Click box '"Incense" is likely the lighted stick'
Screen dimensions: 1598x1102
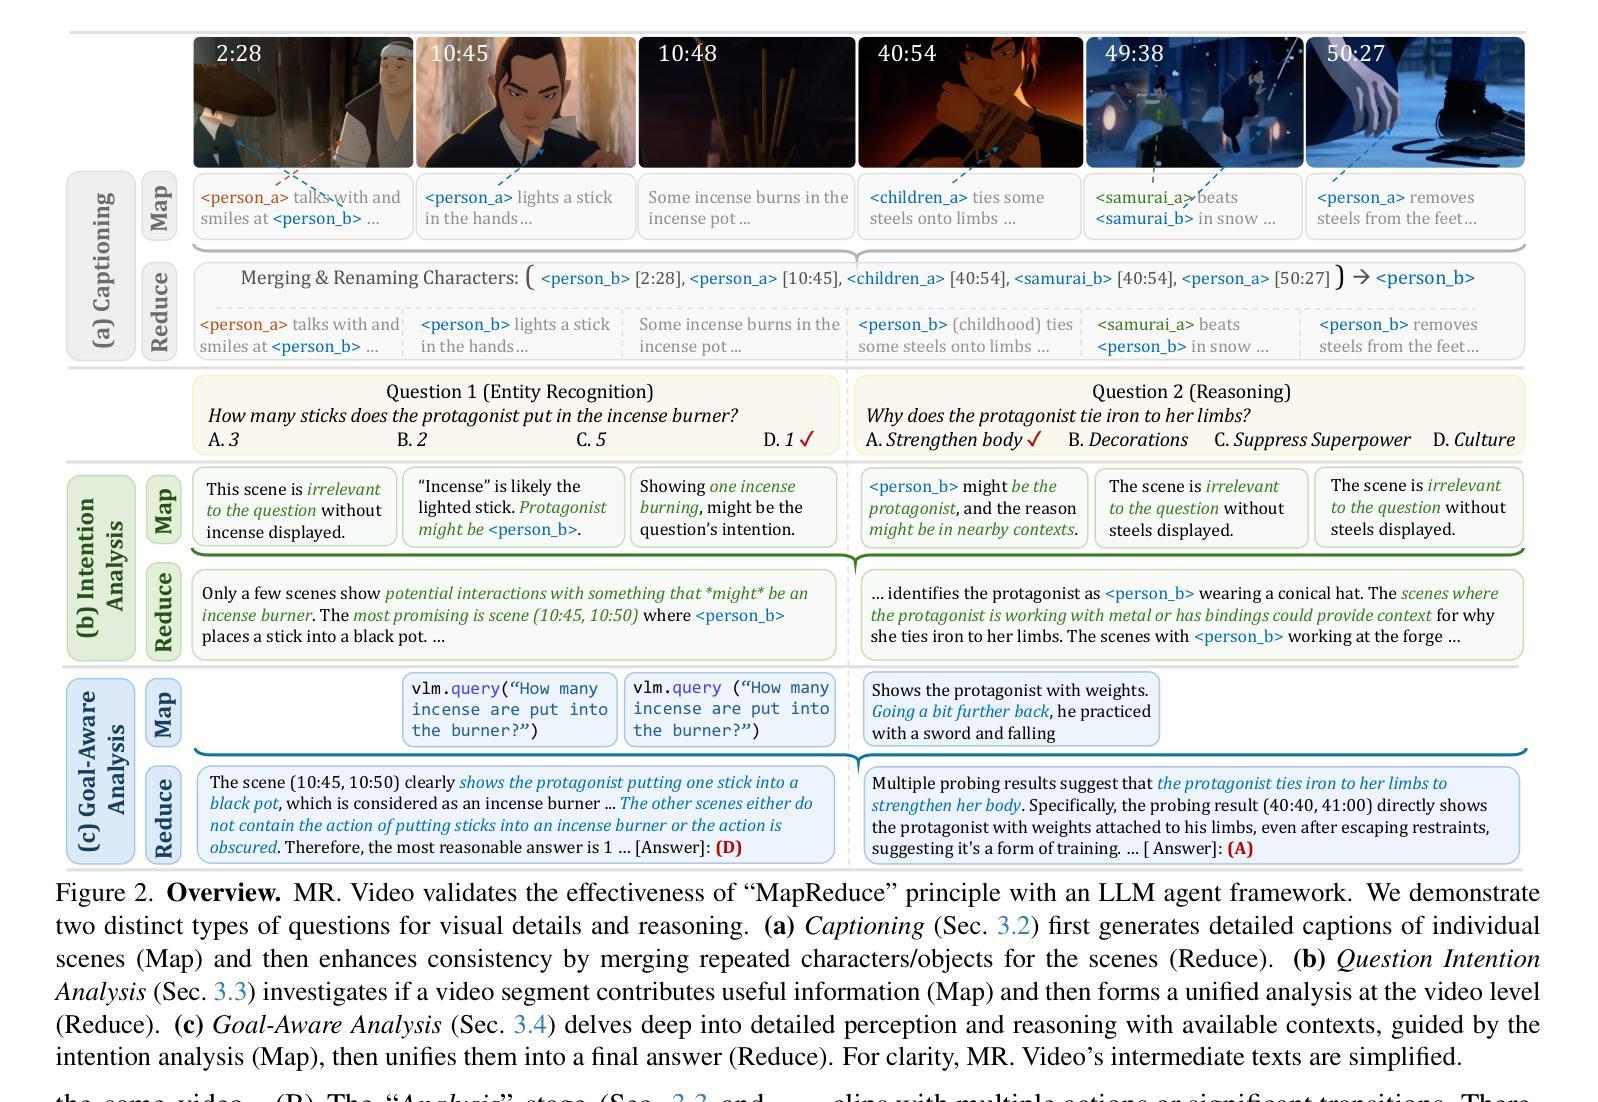(x=514, y=507)
